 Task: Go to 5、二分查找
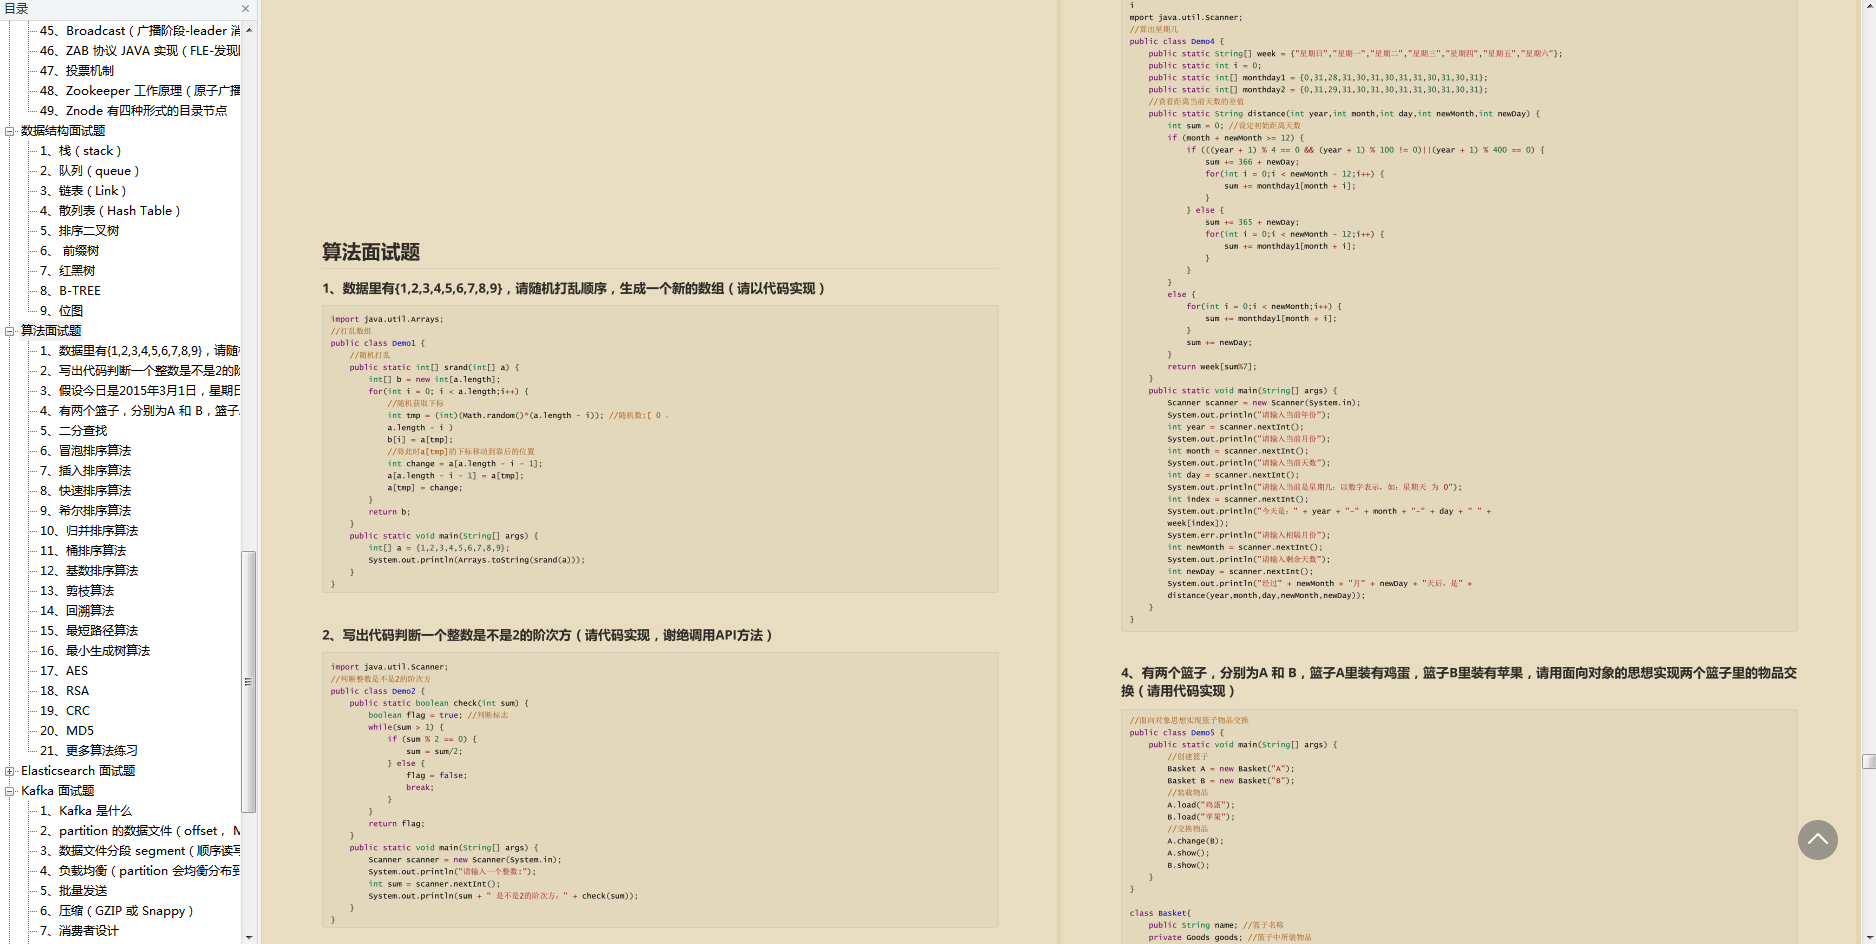(x=73, y=431)
